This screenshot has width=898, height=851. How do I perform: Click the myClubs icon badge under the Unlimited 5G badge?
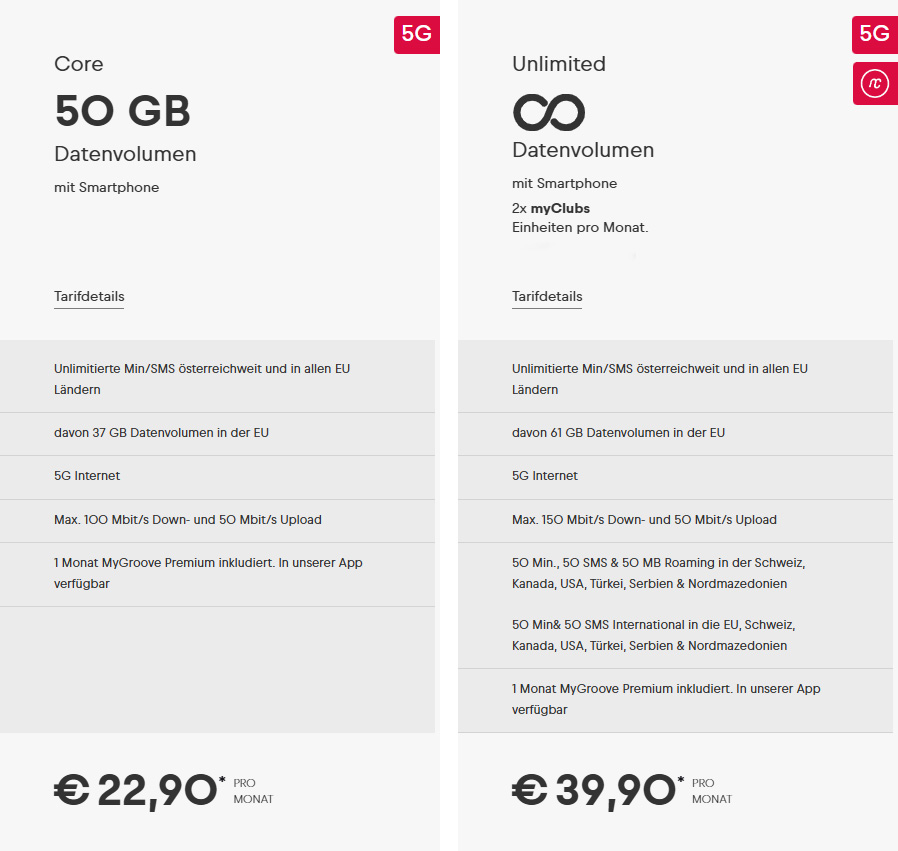coord(874,83)
